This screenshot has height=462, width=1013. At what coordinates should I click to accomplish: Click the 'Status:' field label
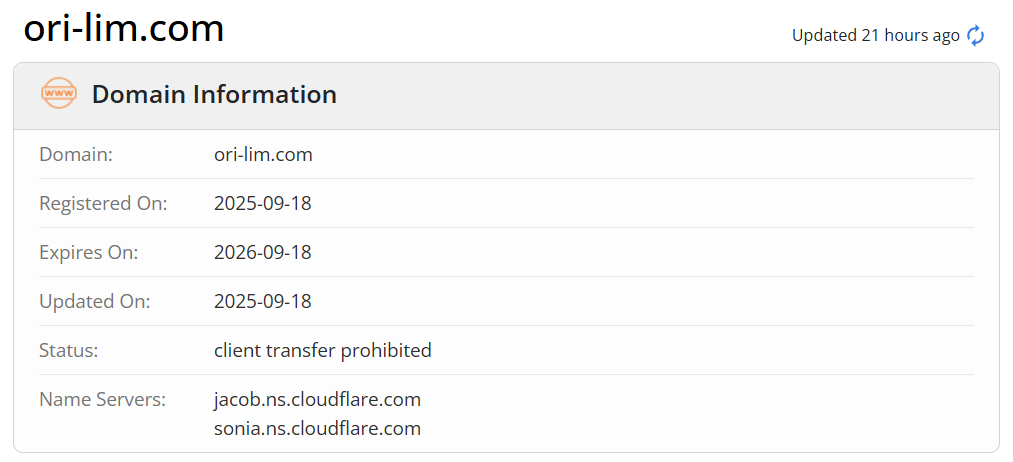[69, 351]
